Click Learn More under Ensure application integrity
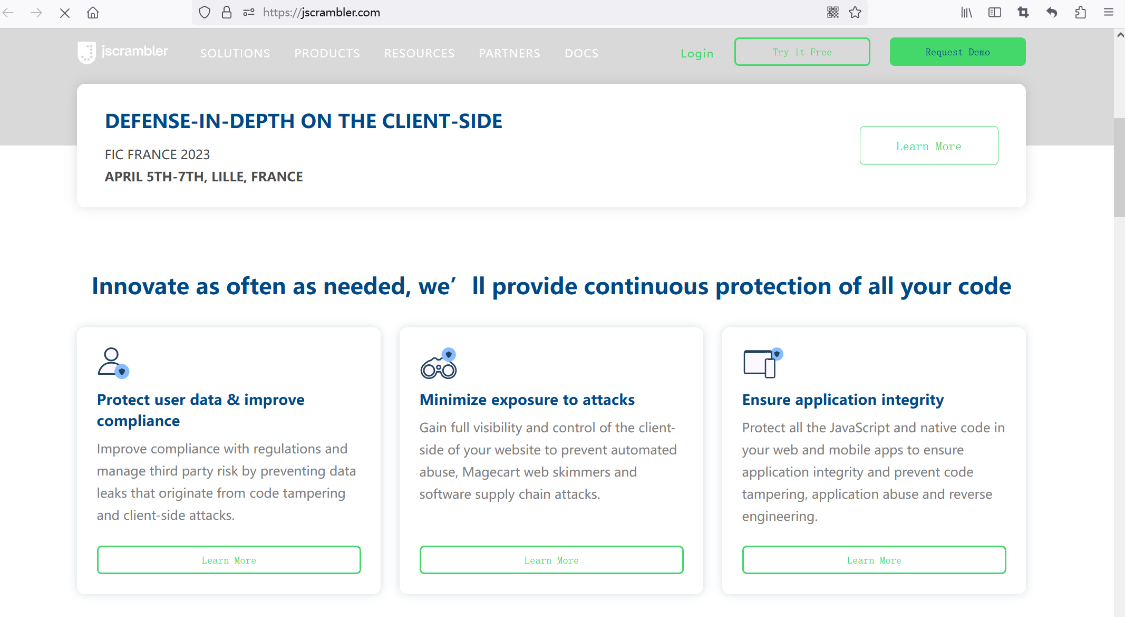The height and width of the screenshot is (617, 1125). point(874,560)
